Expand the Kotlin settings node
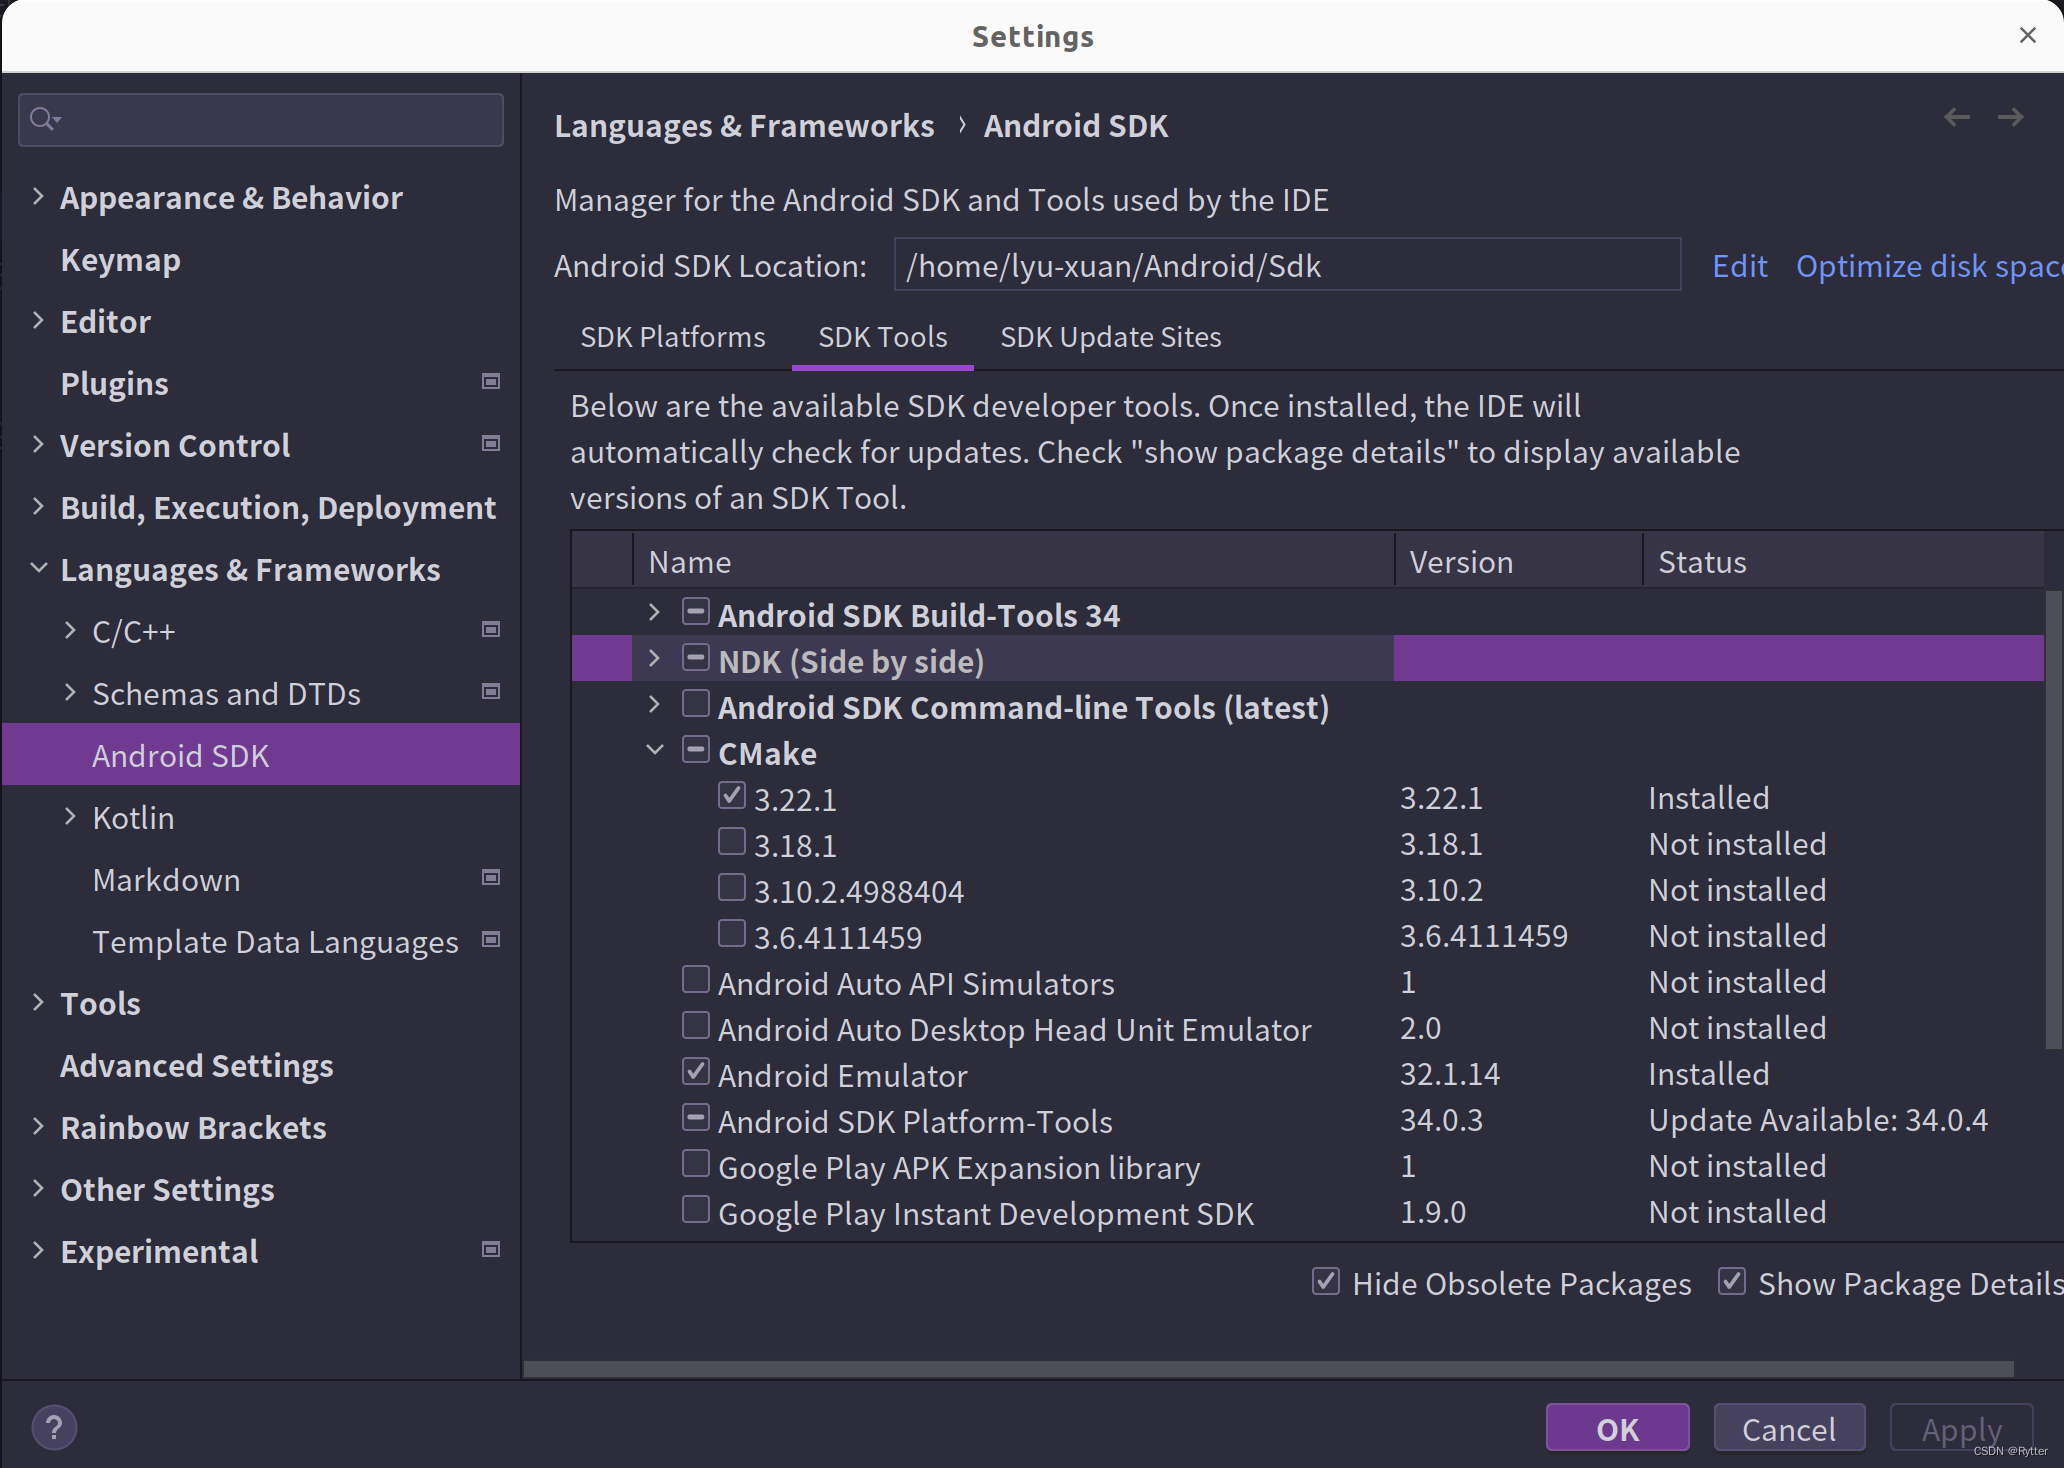Image resolution: width=2064 pixels, height=1468 pixels. point(70,816)
